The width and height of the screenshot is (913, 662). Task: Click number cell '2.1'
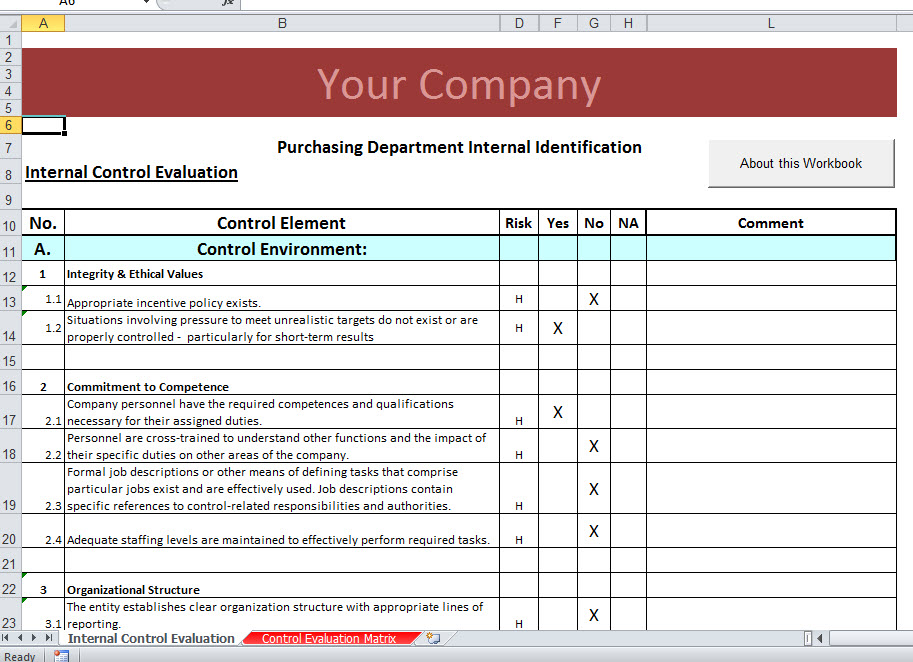43,412
